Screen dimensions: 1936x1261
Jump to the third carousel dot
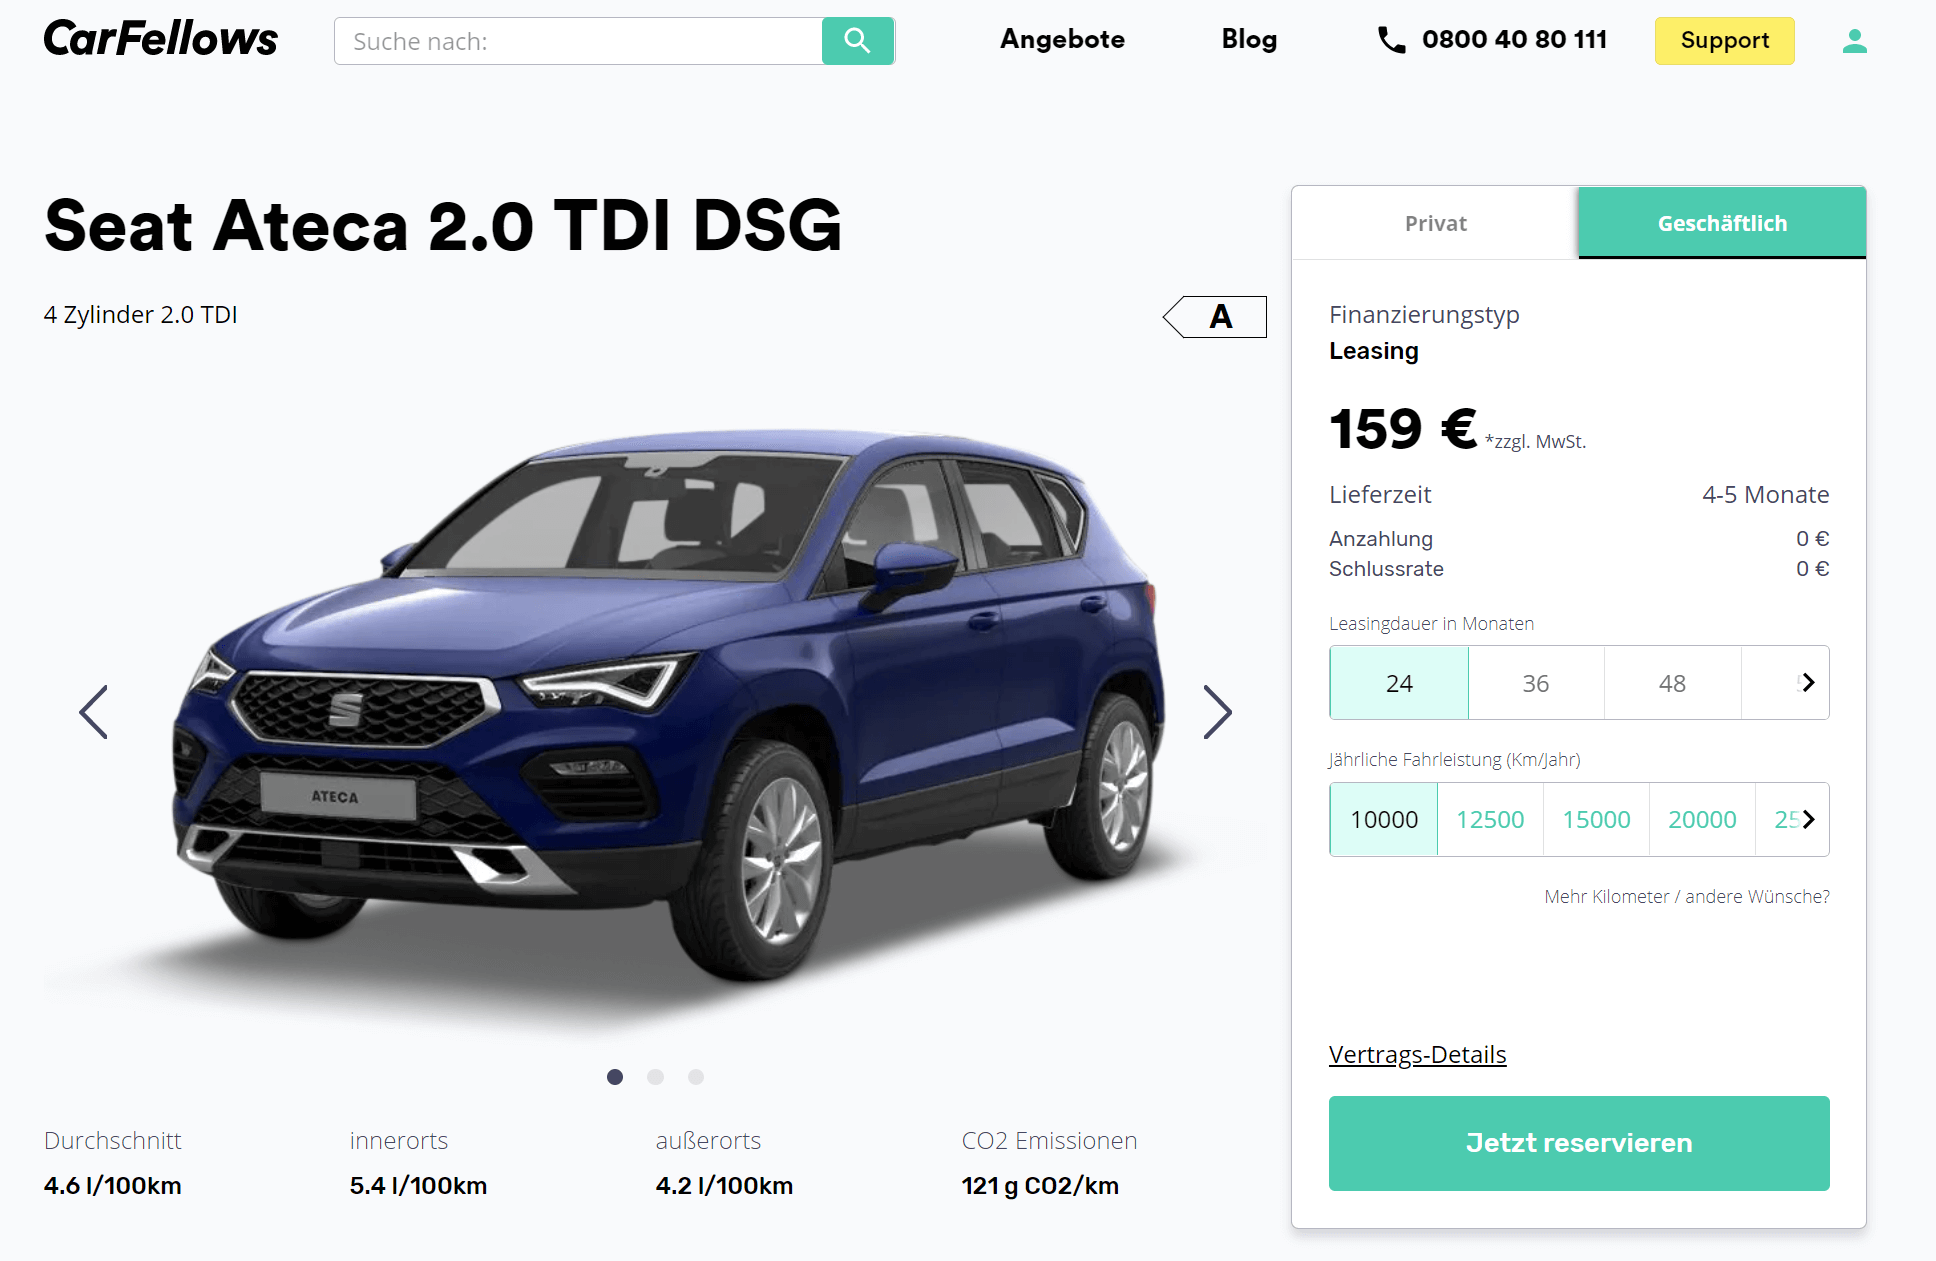pyautogui.click(x=696, y=1077)
